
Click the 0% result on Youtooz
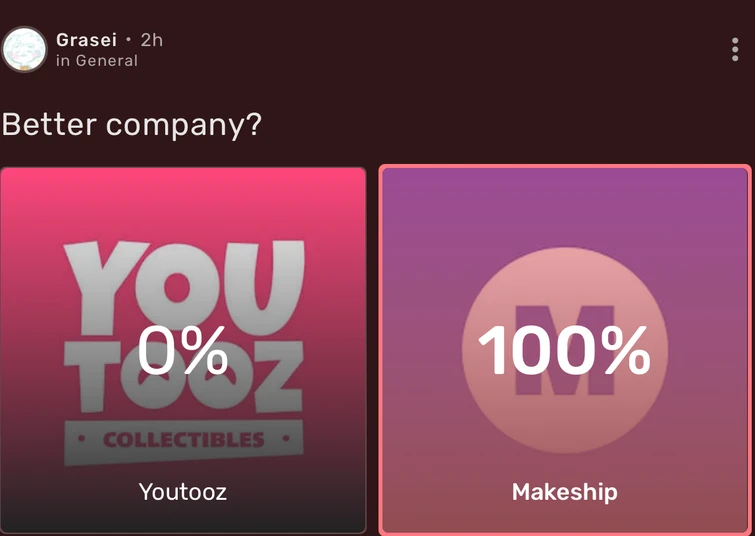click(183, 350)
